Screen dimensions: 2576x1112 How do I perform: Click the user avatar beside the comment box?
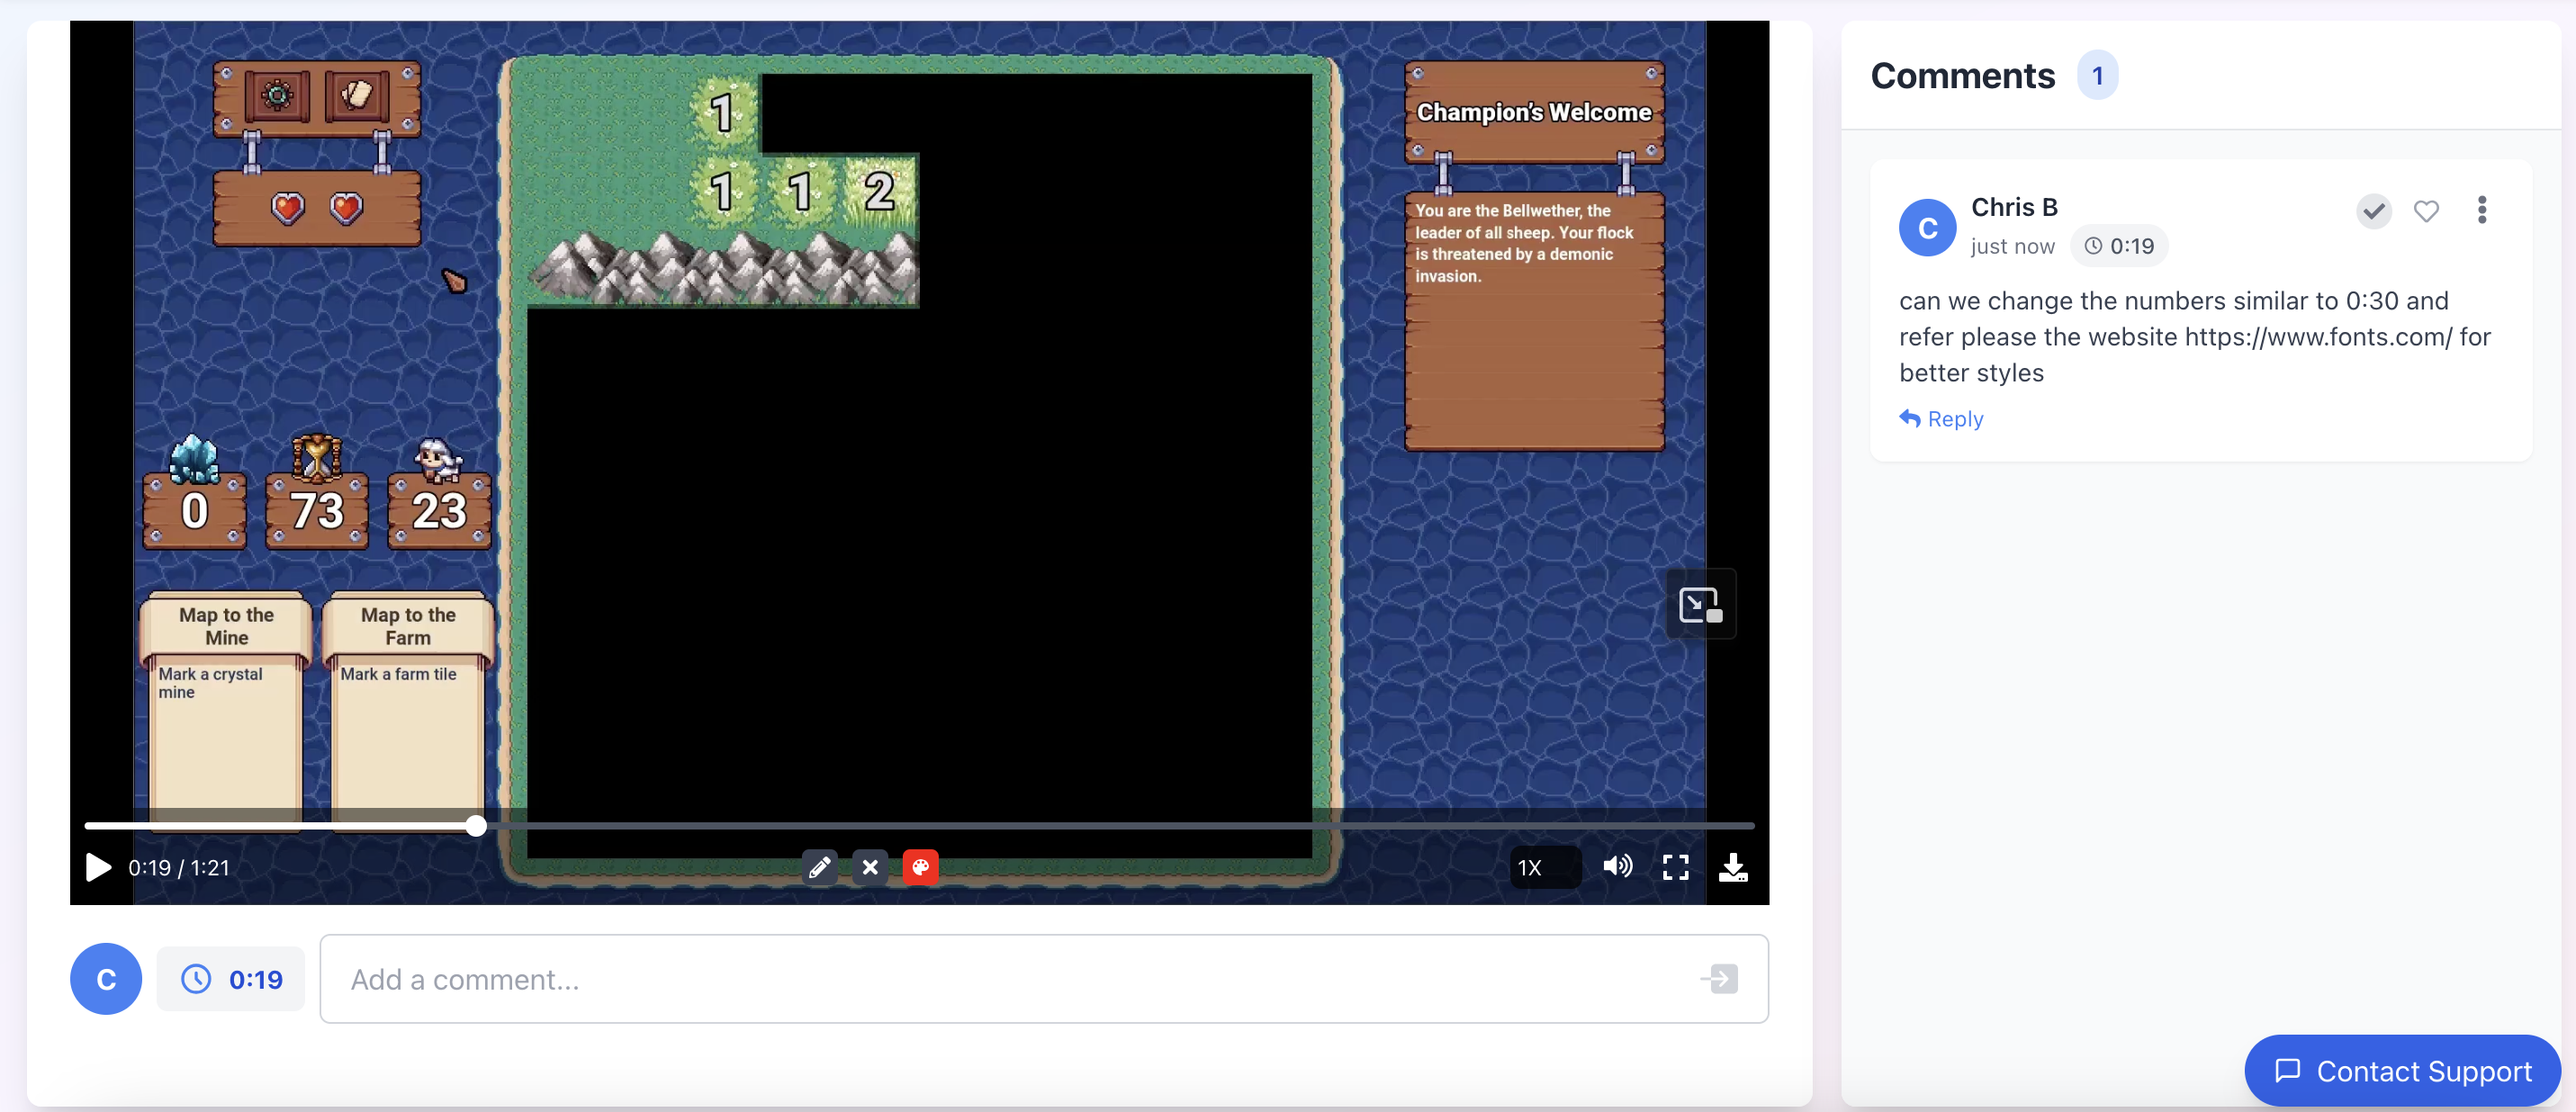pos(106,979)
